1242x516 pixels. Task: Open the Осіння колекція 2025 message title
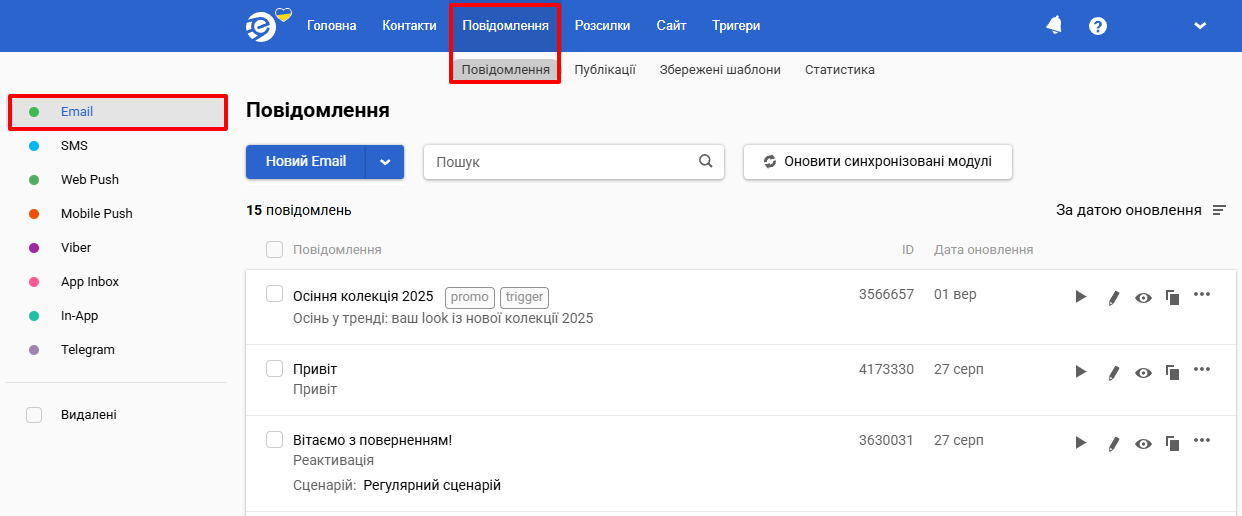click(363, 297)
